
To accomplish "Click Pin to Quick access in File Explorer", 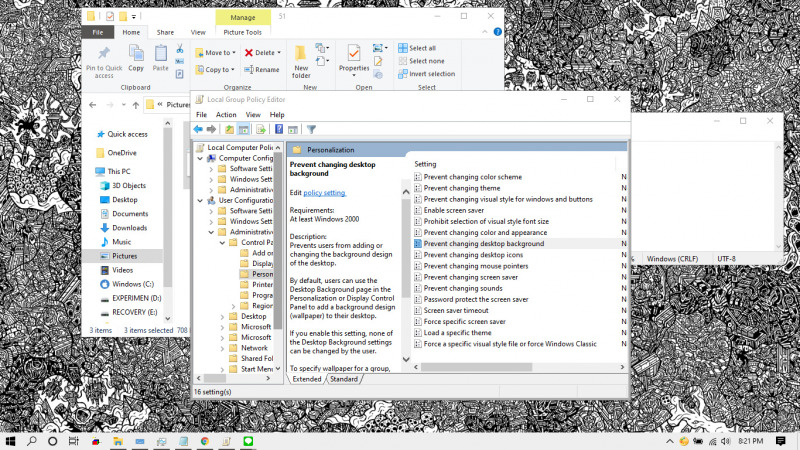I will [x=104, y=62].
